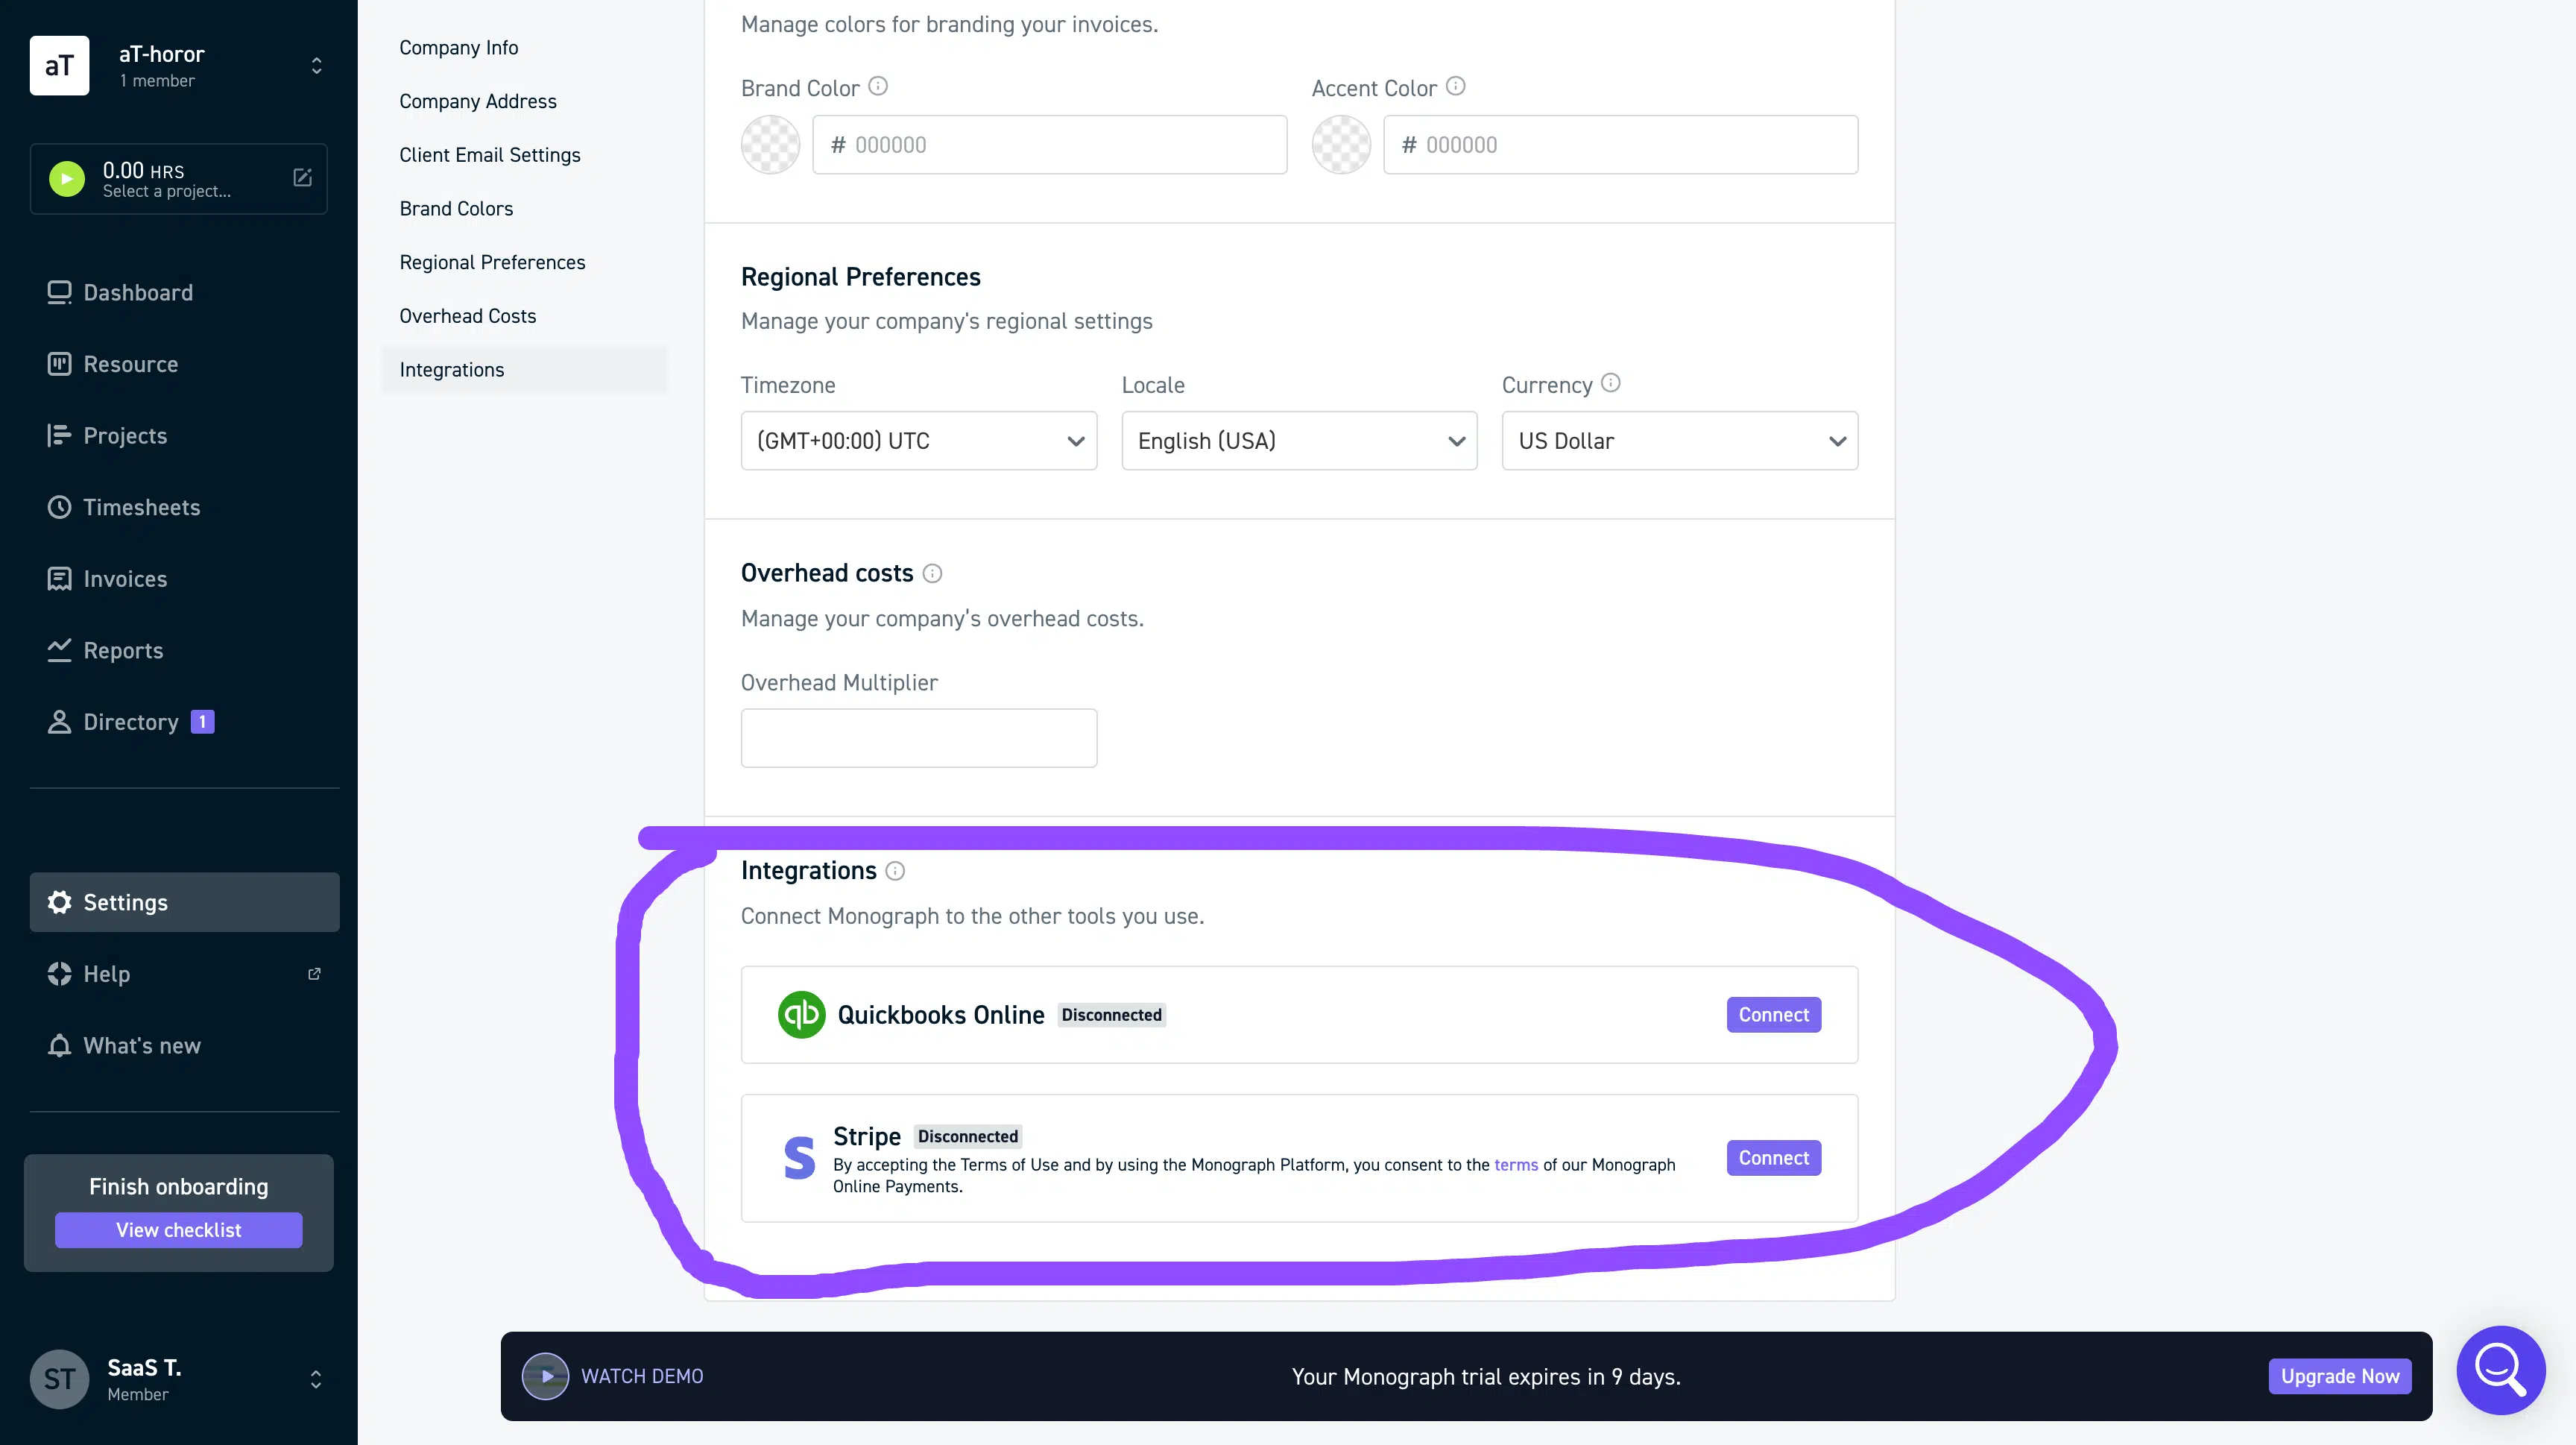
Task: Click the Accent Color info icon
Action: click(1456, 86)
